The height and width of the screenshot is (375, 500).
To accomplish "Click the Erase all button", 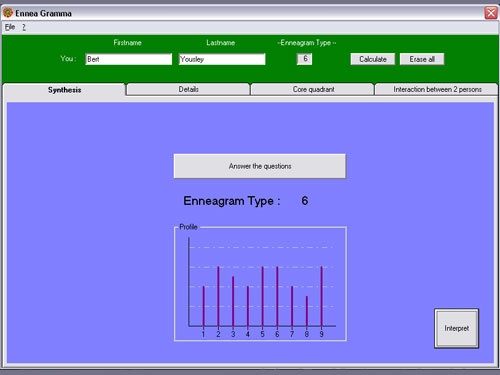I will point(422,59).
